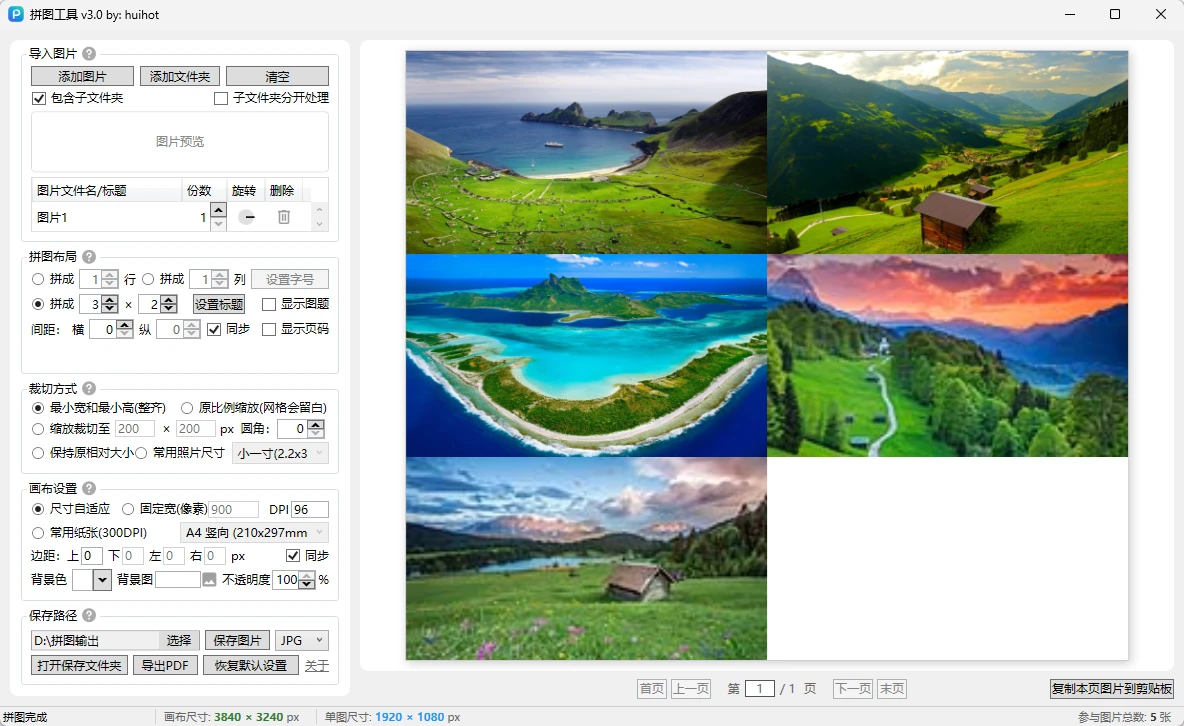
Task: Select the 缩放裁切至 radio option
Action: 38,429
